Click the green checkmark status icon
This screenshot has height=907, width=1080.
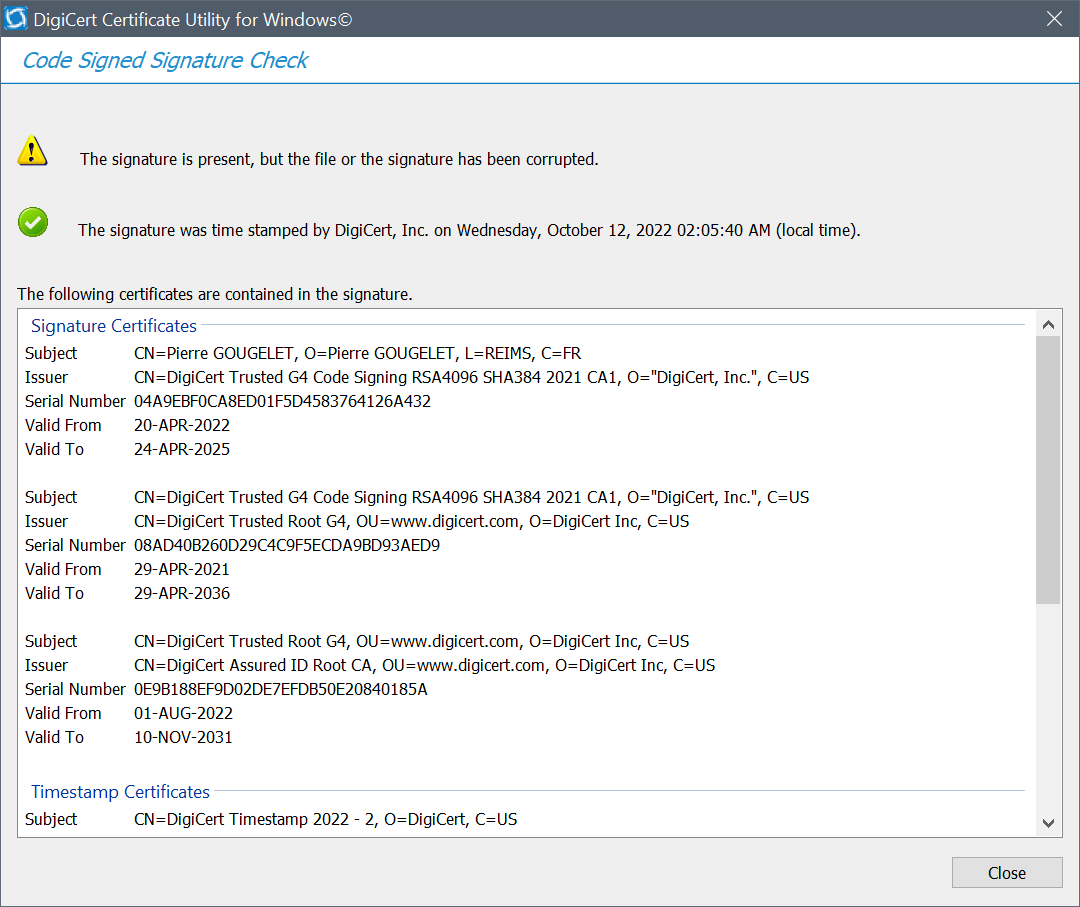pos(33,222)
